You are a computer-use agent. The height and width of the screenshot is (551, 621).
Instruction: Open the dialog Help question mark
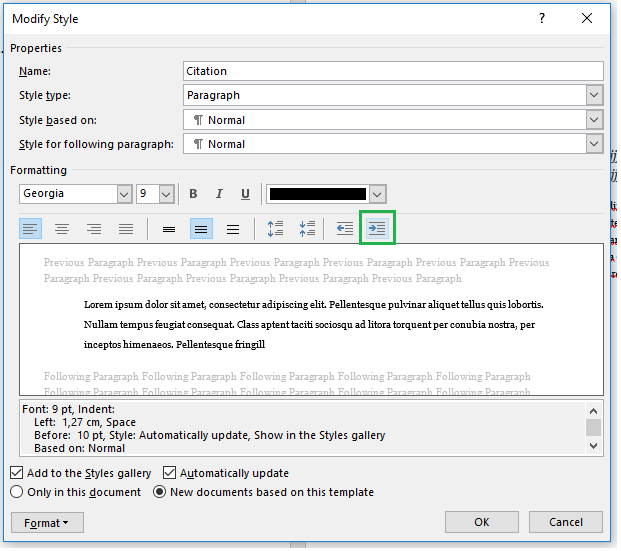click(542, 18)
